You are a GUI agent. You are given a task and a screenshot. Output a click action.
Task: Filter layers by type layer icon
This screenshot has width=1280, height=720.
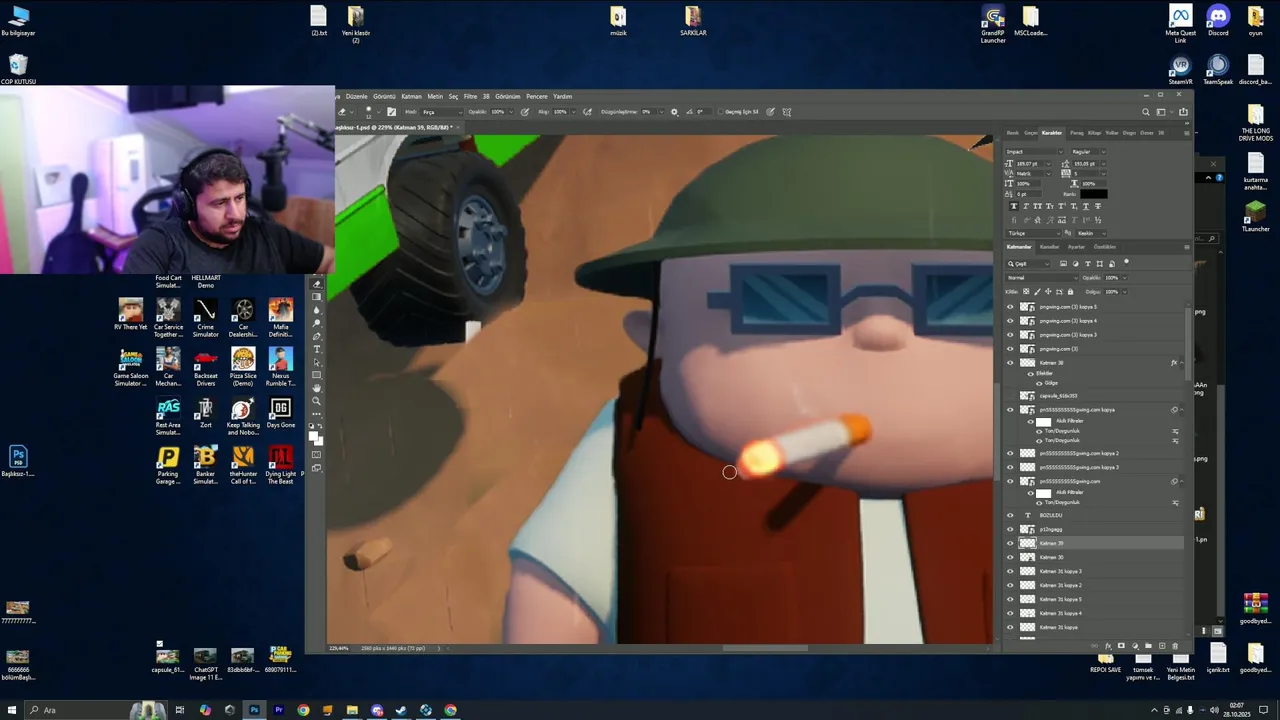tap(1087, 264)
